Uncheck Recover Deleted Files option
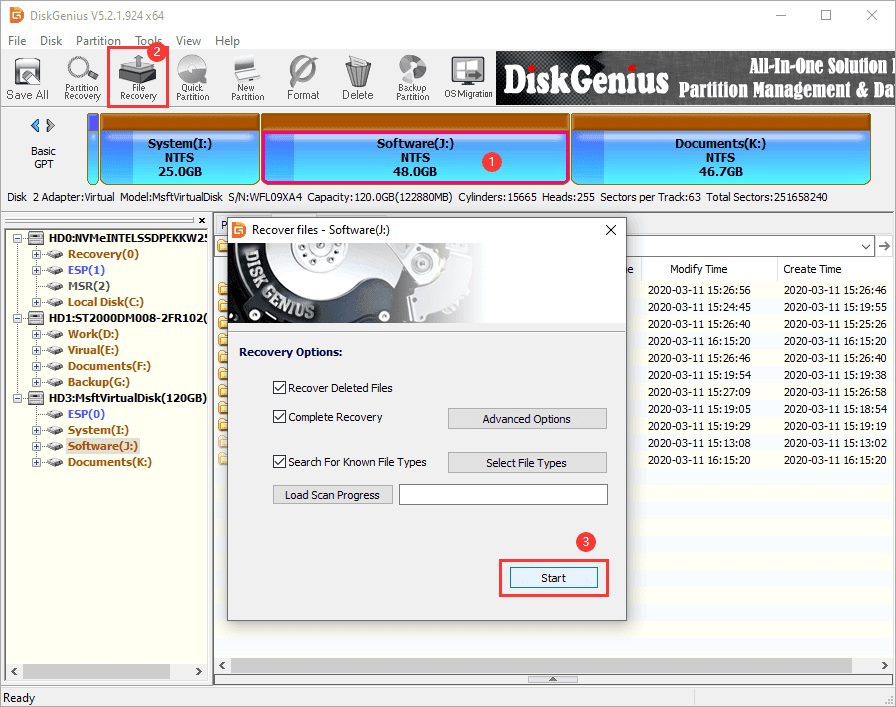896x707 pixels. [x=280, y=388]
